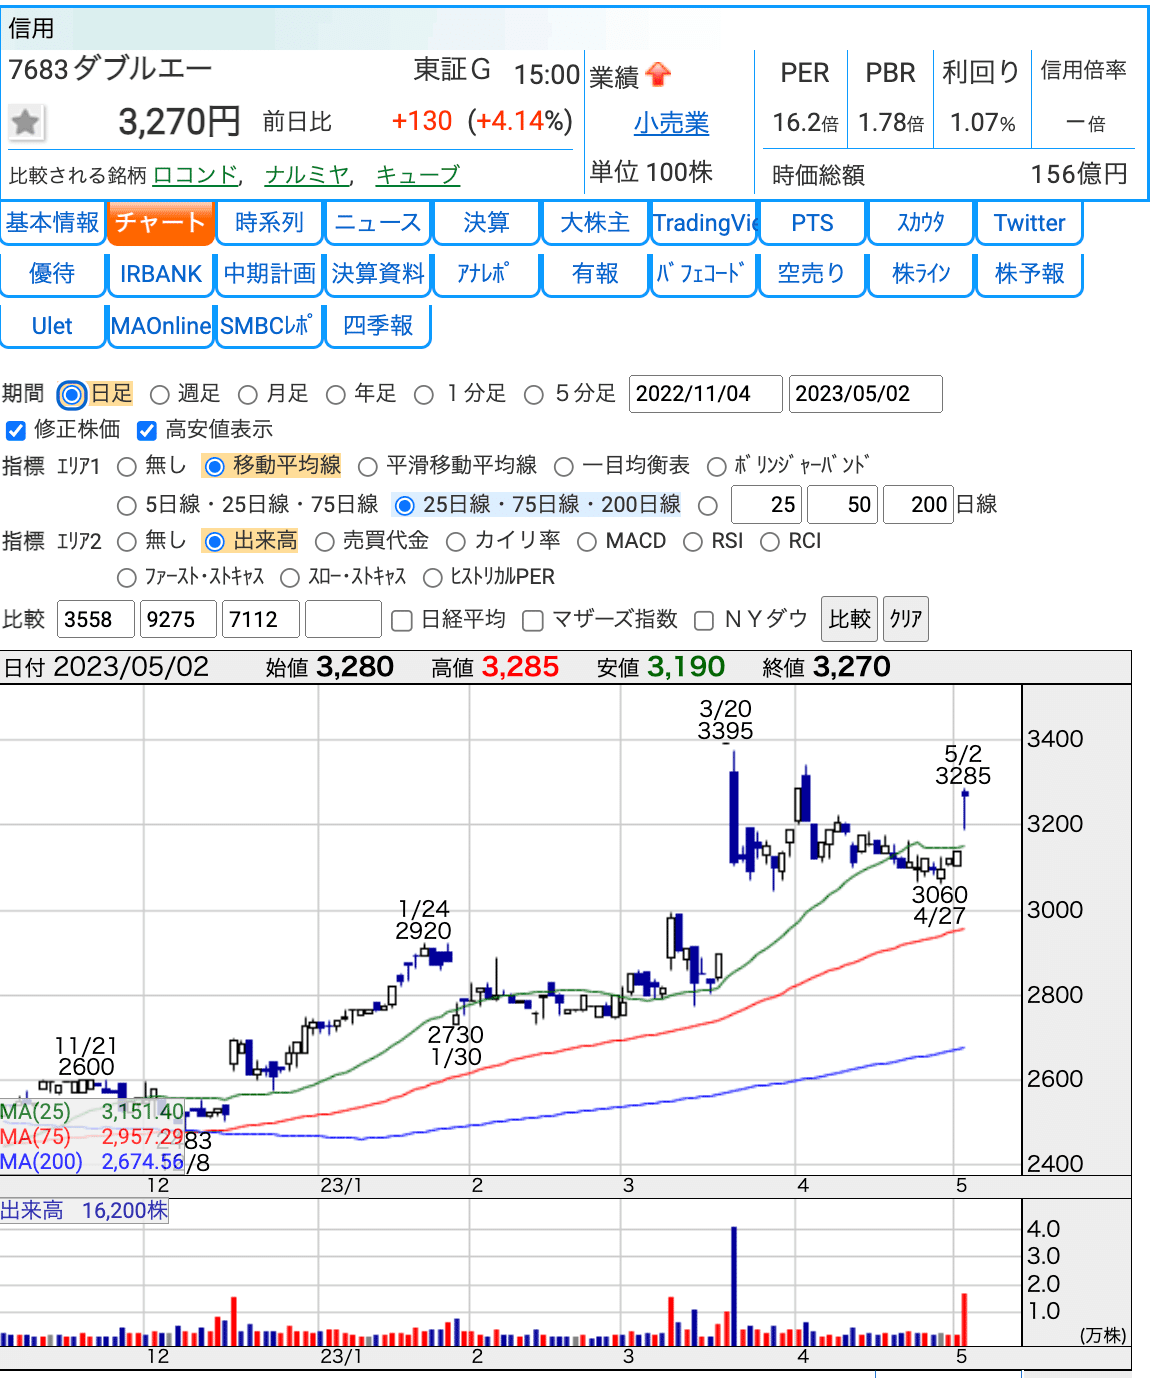
Task: Open the 決算資料 tab
Action: click(378, 273)
